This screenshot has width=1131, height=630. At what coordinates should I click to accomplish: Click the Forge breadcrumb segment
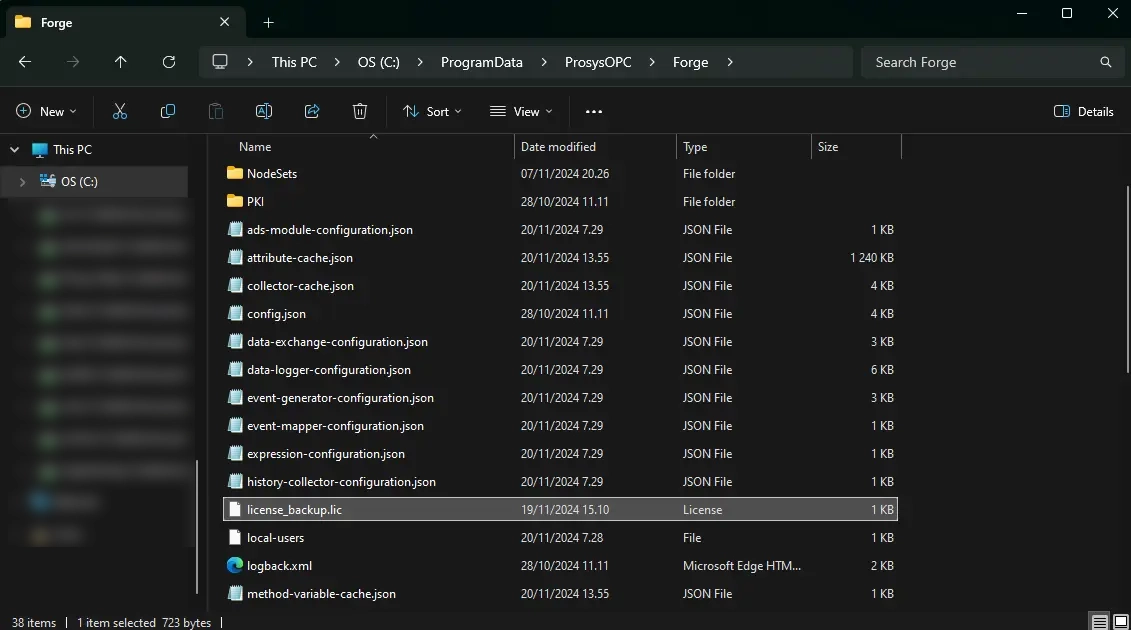click(690, 62)
